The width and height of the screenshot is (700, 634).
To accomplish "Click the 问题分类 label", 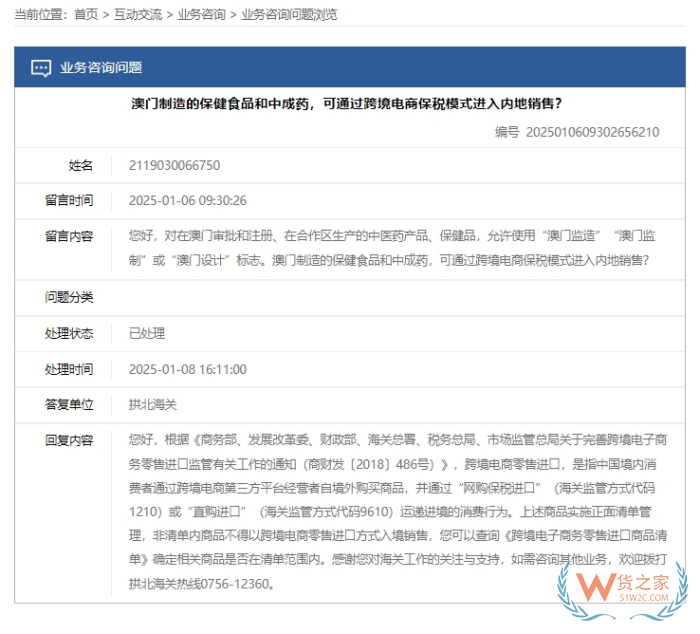I will [x=69, y=297].
